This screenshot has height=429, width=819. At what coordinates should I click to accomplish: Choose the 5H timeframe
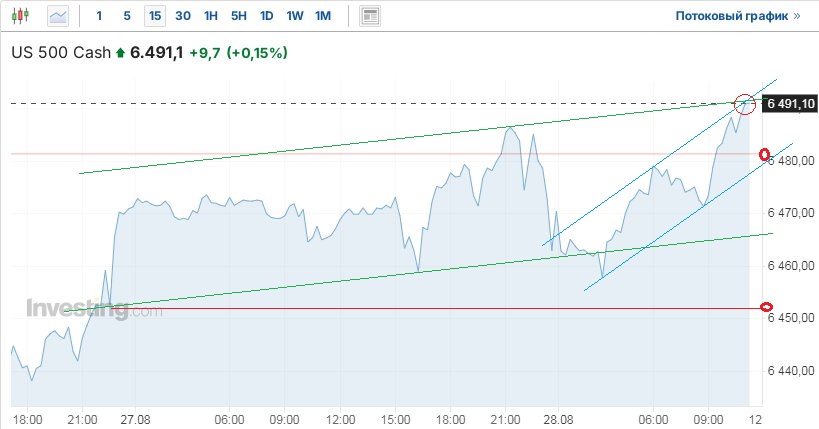[x=238, y=16]
